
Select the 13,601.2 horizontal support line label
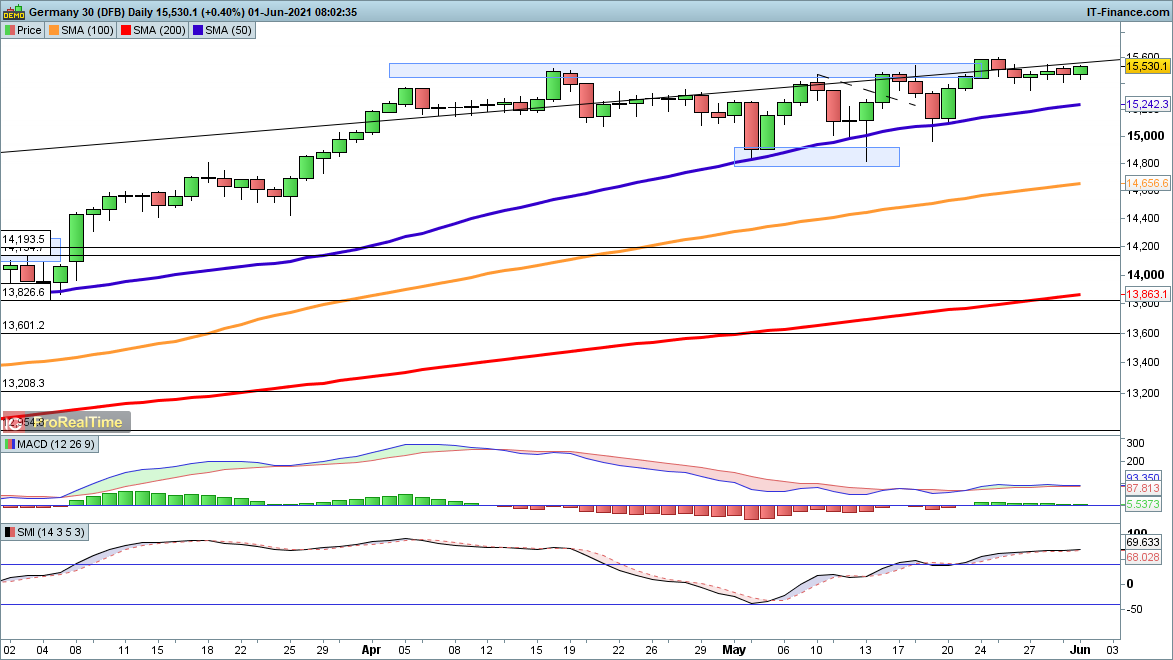click(24, 326)
